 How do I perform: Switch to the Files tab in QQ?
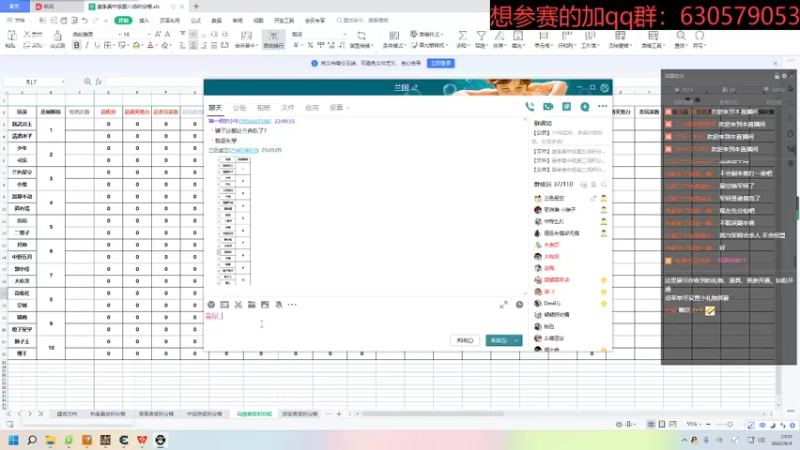point(288,108)
